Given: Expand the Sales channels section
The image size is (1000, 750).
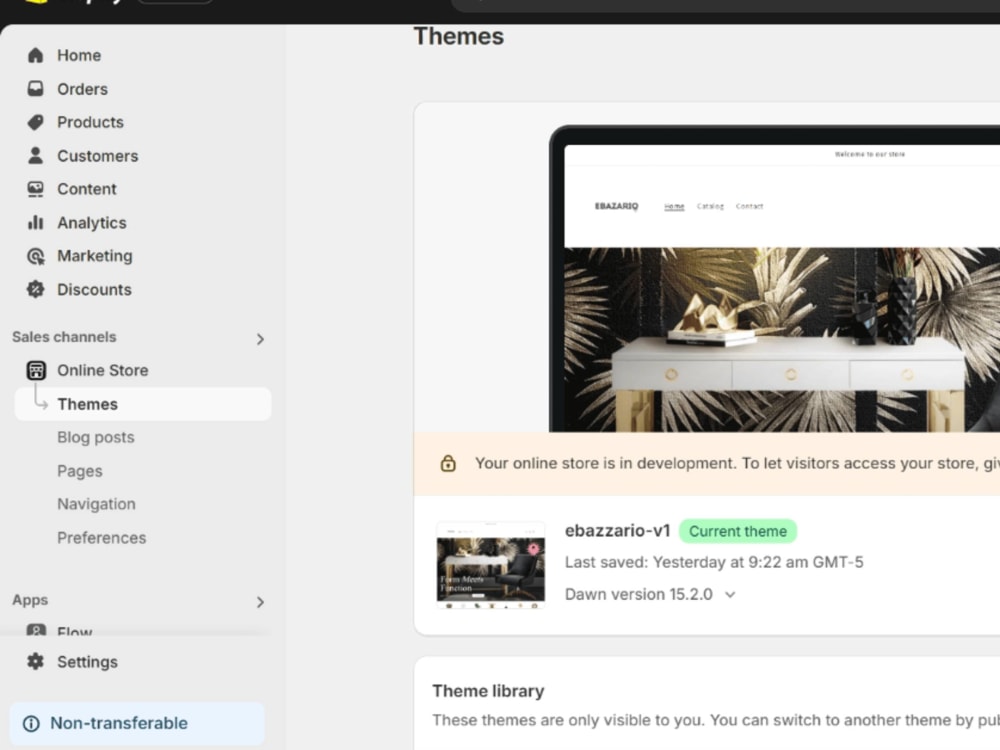Looking at the screenshot, I should coord(260,339).
